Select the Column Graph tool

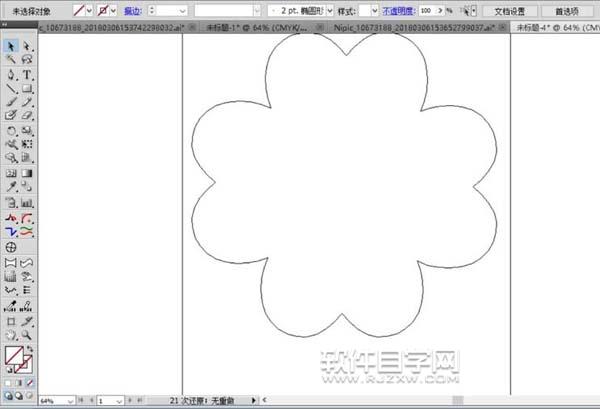[27, 203]
